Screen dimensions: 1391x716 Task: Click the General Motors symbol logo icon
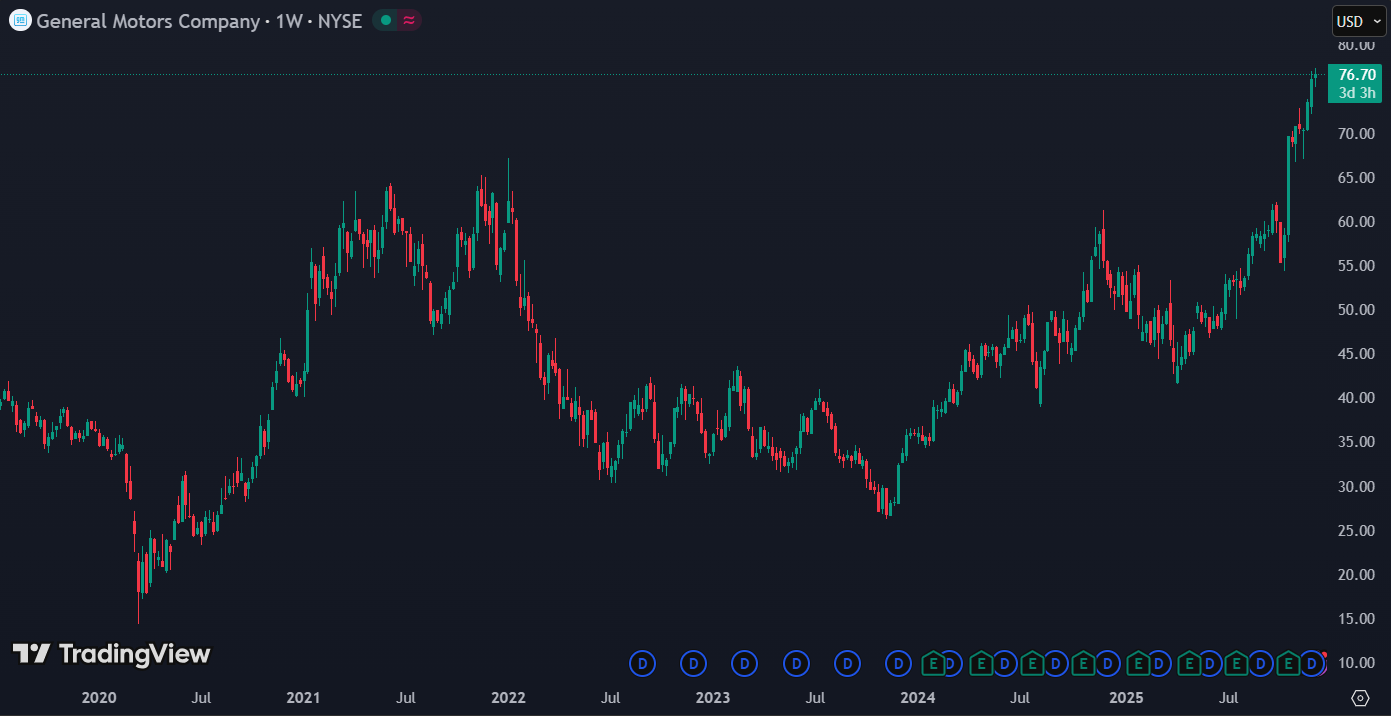(x=20, y=20)
